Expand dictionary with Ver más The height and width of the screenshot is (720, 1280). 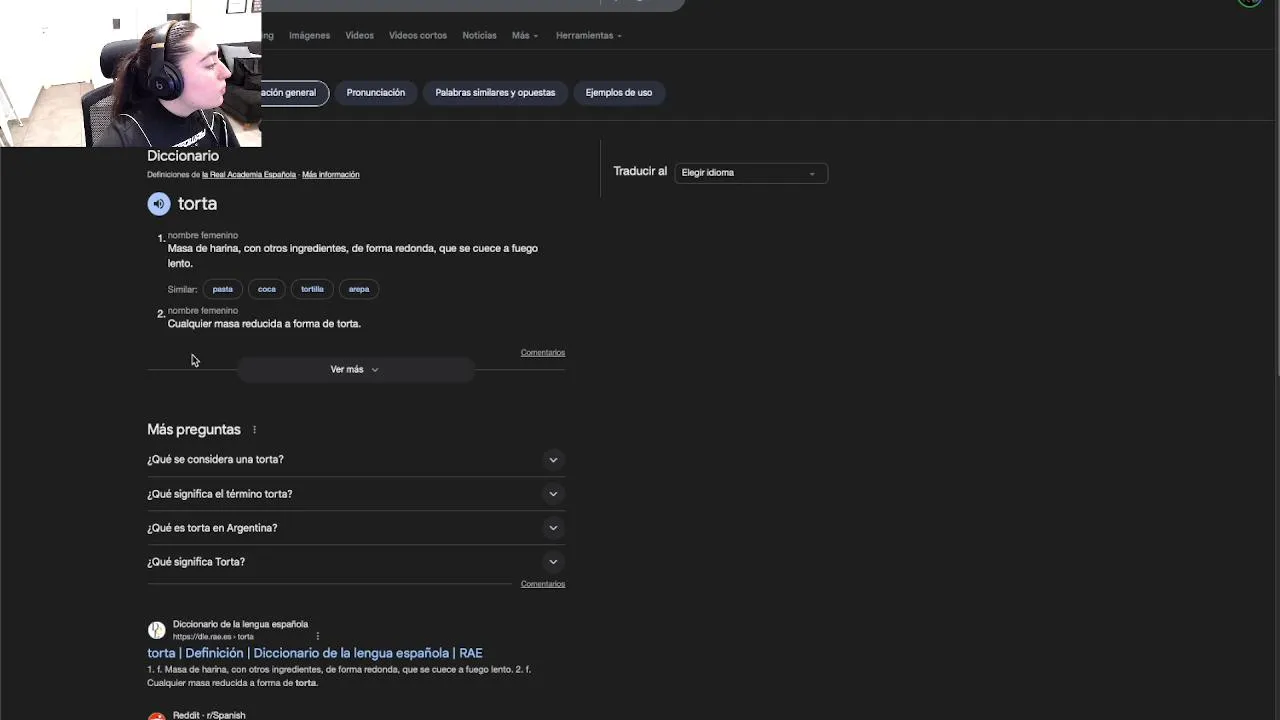pyautogui.click(x=355, y=370)
